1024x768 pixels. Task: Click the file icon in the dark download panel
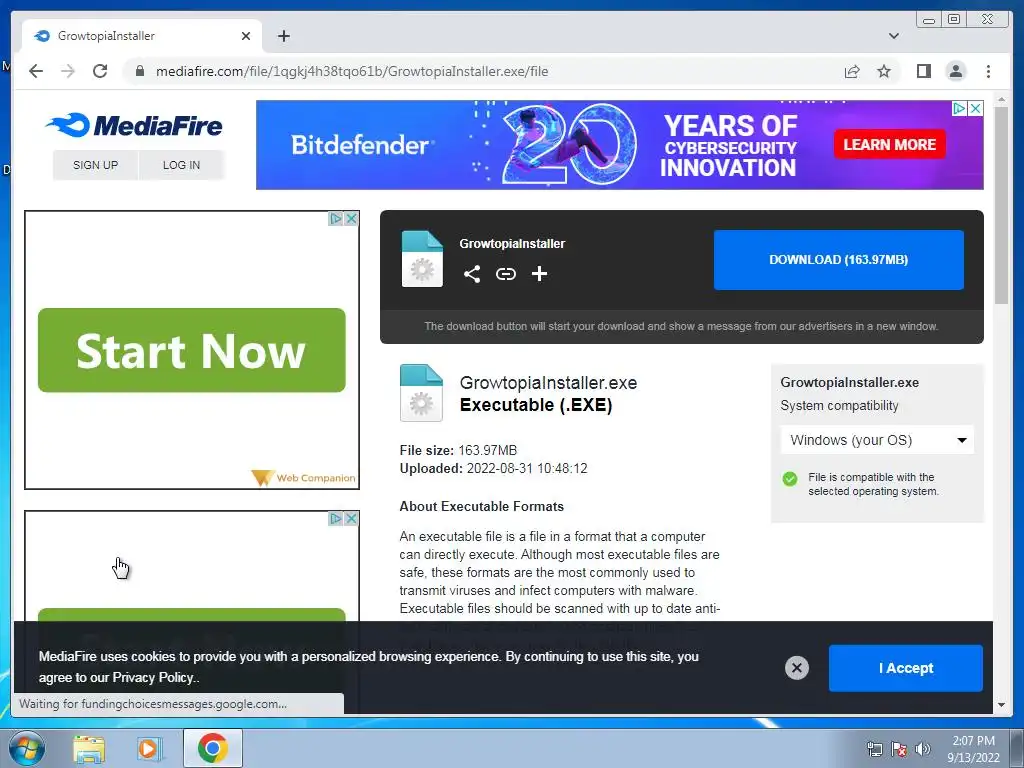point(422,259)
